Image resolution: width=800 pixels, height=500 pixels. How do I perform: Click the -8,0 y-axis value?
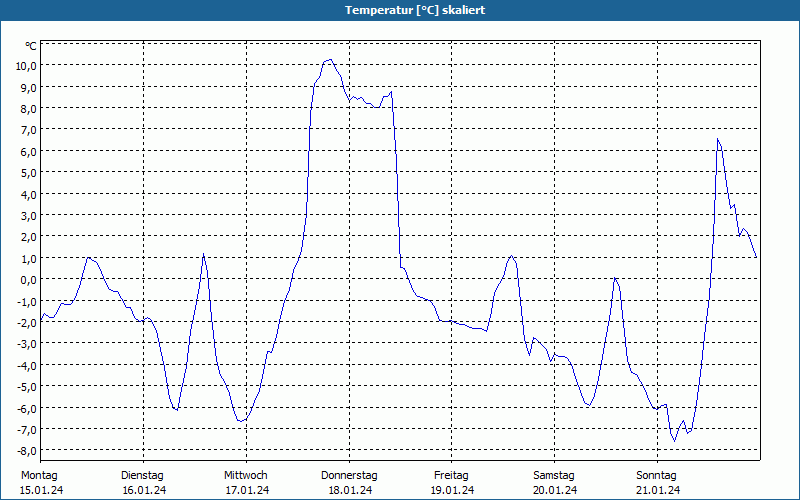point(27,451)
